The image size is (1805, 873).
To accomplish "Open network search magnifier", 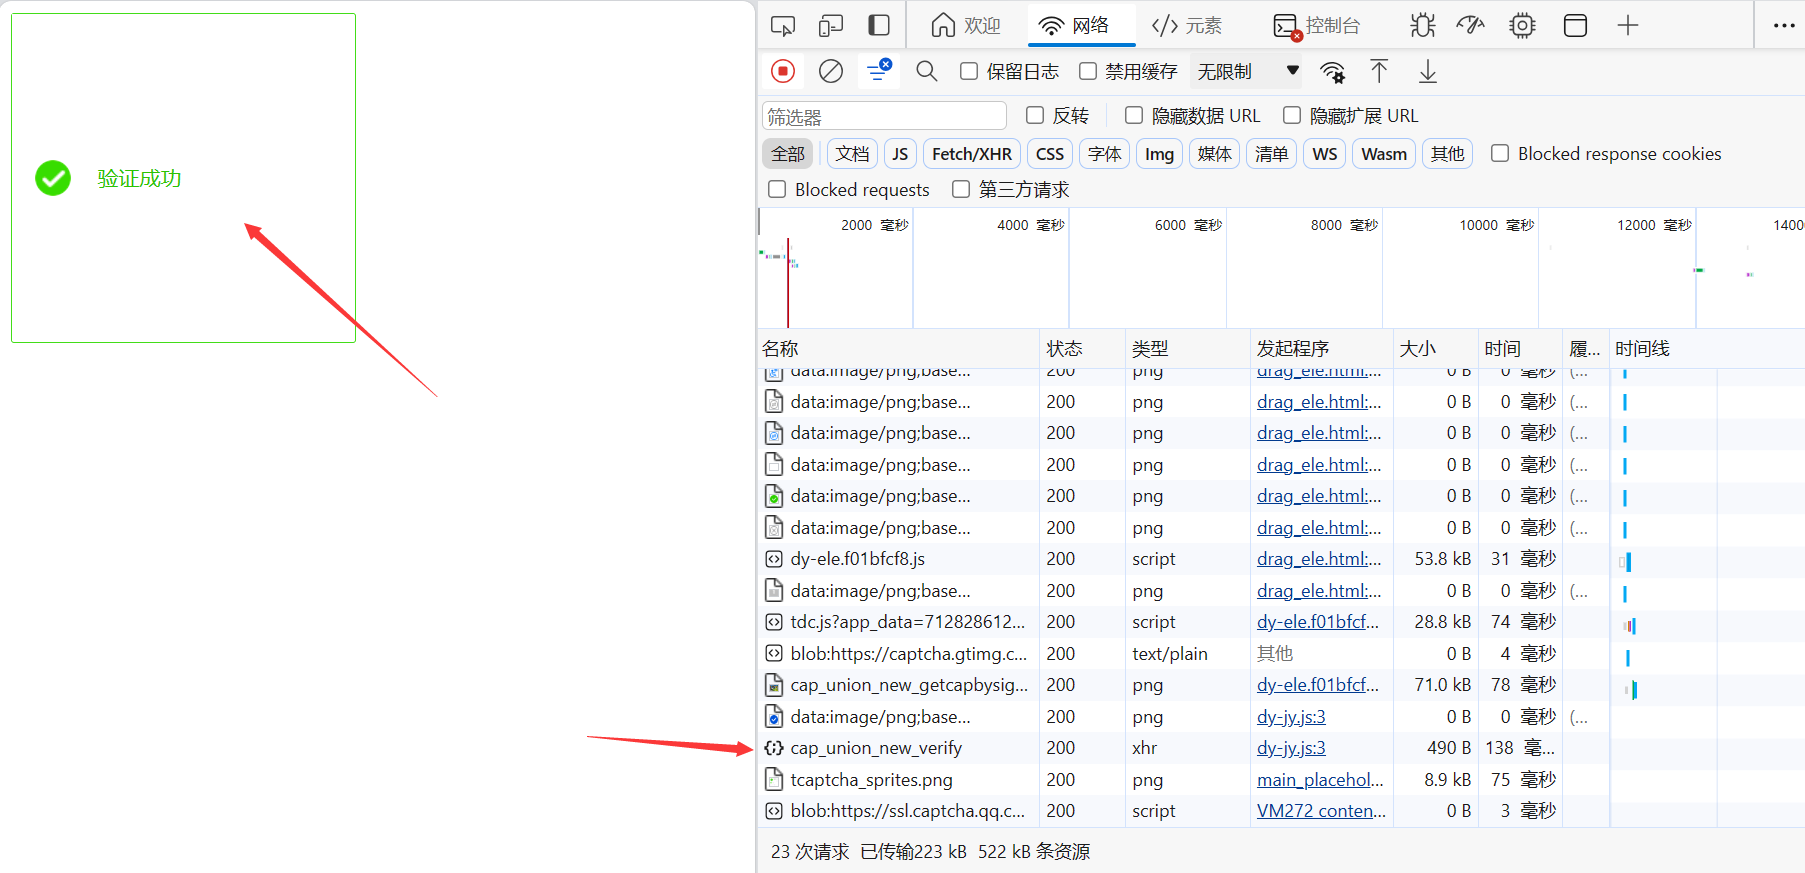I will click(x=927, y=71).
